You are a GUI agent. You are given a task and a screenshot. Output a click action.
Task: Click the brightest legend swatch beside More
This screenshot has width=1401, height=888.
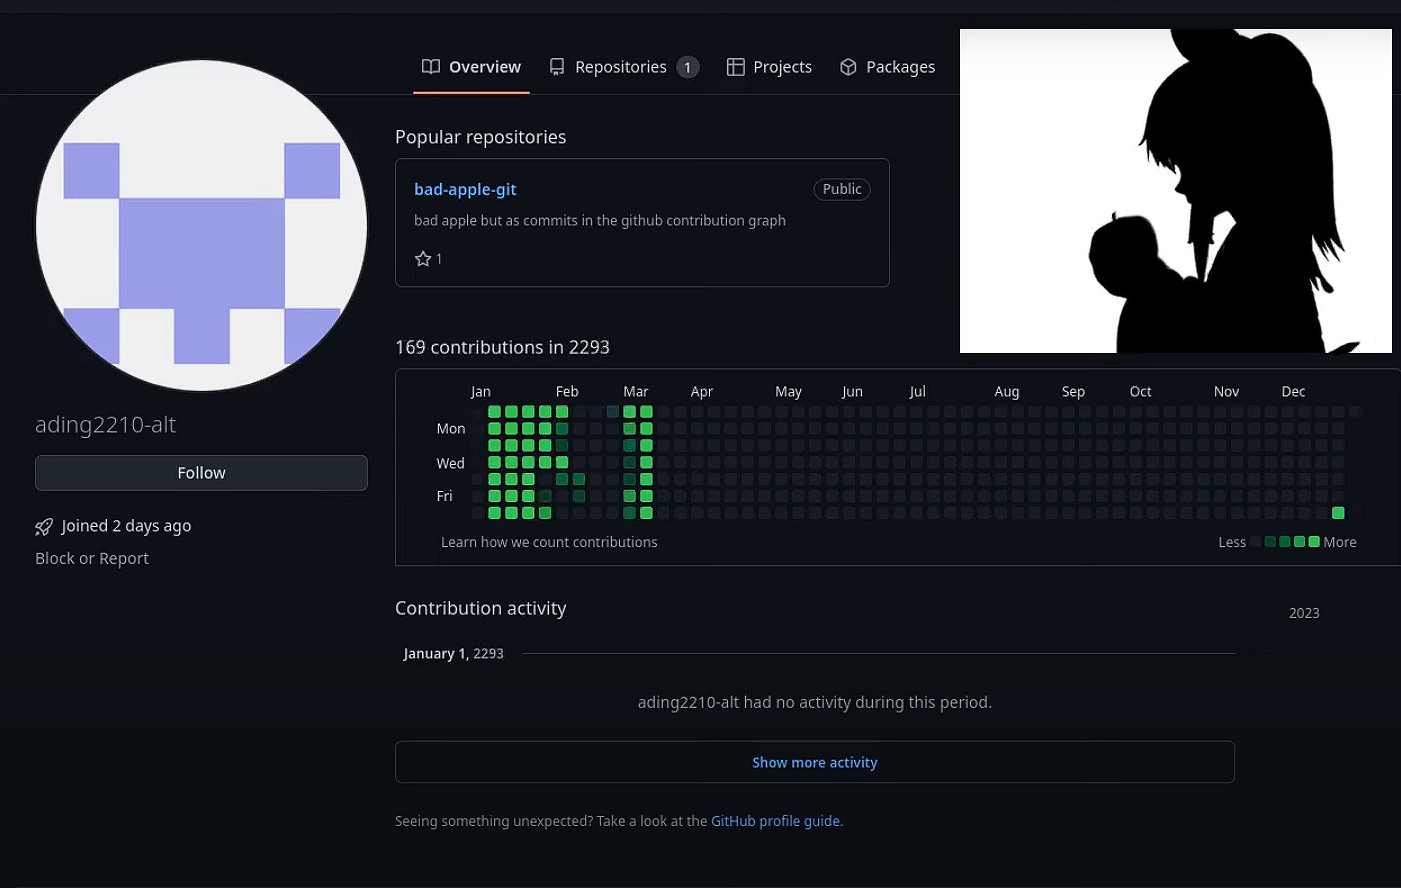(x=1314, y=542)
